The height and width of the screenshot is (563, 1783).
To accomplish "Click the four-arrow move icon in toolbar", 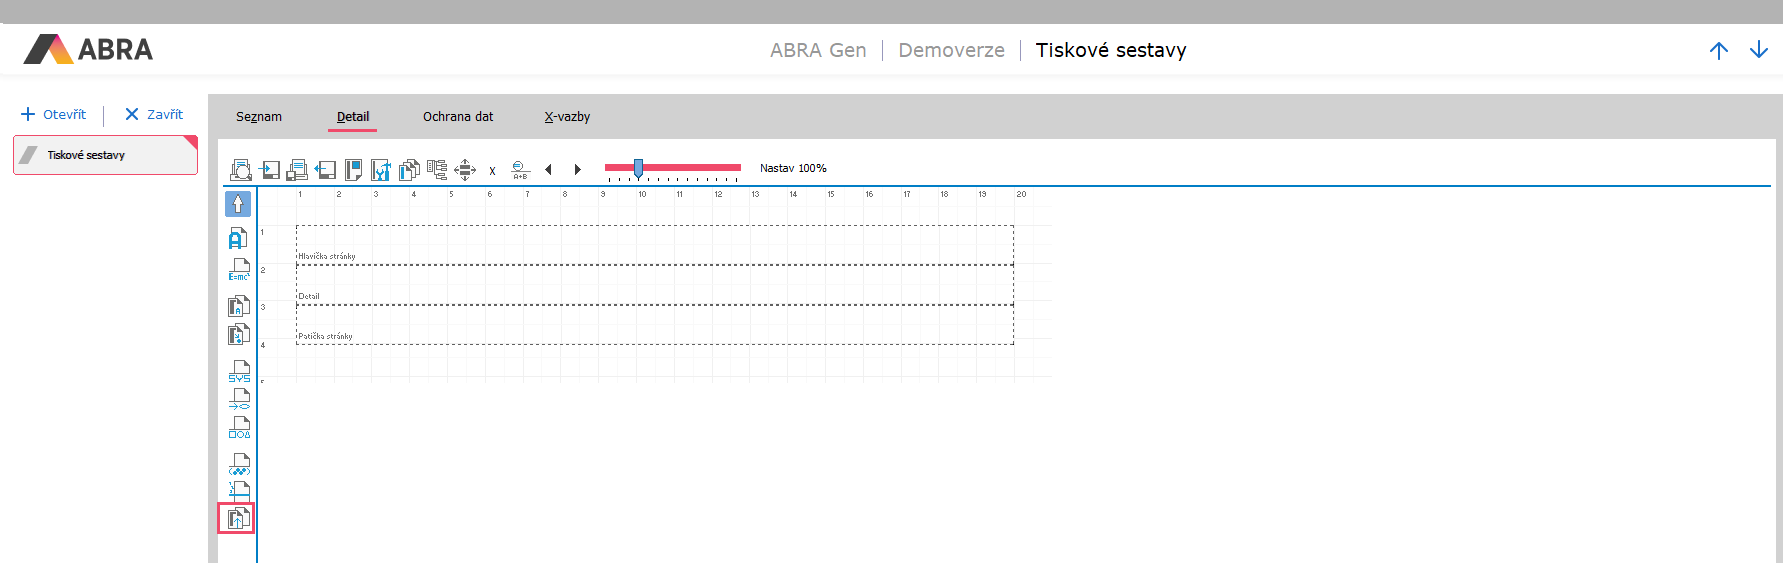I will (x=465, y=169).
